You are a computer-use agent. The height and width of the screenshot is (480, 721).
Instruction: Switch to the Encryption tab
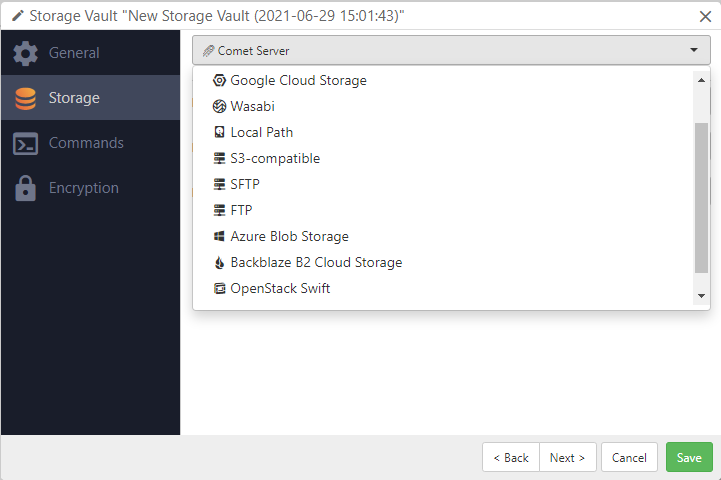[x=84, y=188]
